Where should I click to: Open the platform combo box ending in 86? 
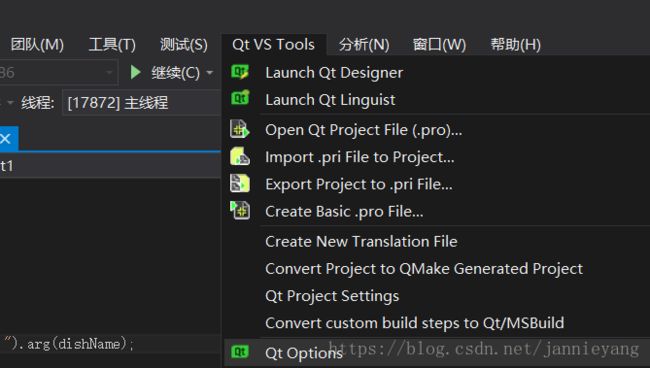click(58, 73)
